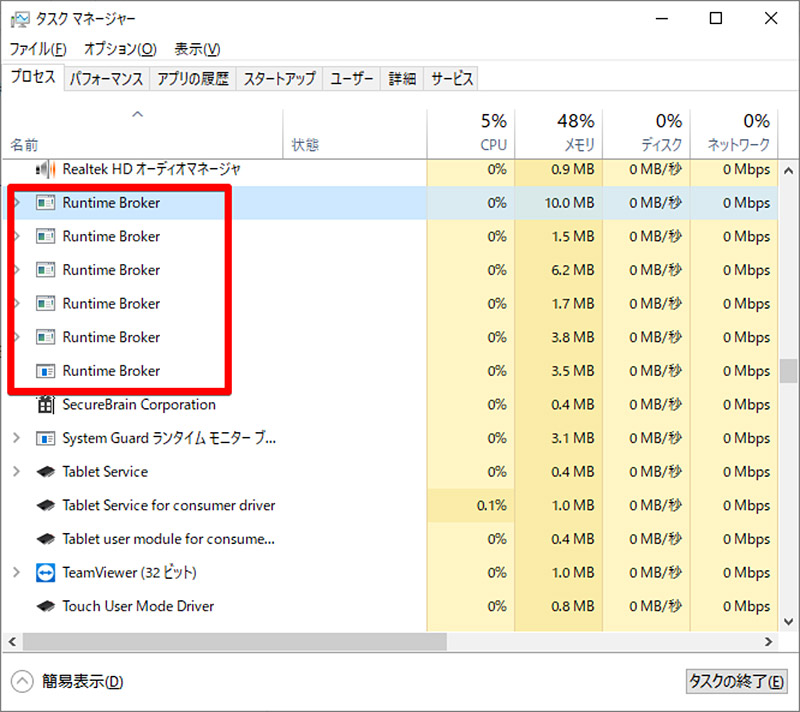Maximize the Task Manager window
Image resolution: width=800 pixels, height=712 pixels.
click(x=716, y=19)
